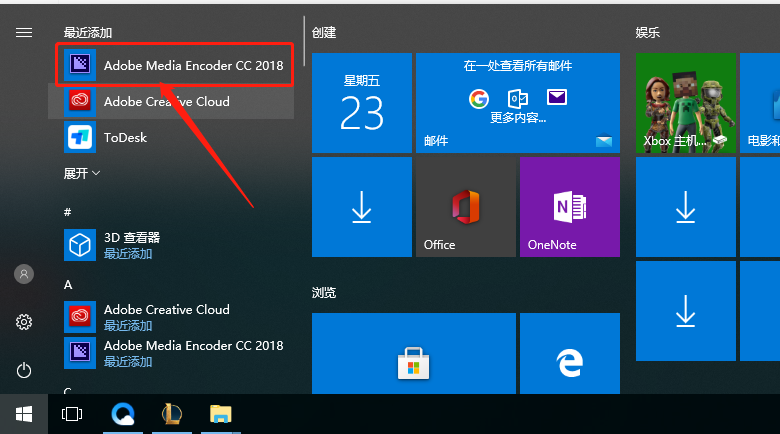The width and height of the screenshot is (780, 434).
Task: Click 更多内容... in the mail tile
Action: point(518,118)
